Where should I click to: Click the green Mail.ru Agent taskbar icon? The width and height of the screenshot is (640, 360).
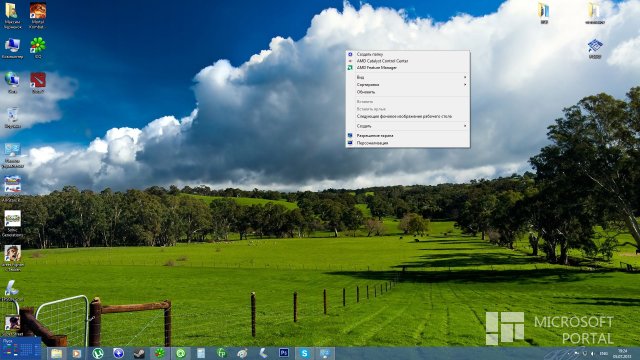(x=180, y=353)
